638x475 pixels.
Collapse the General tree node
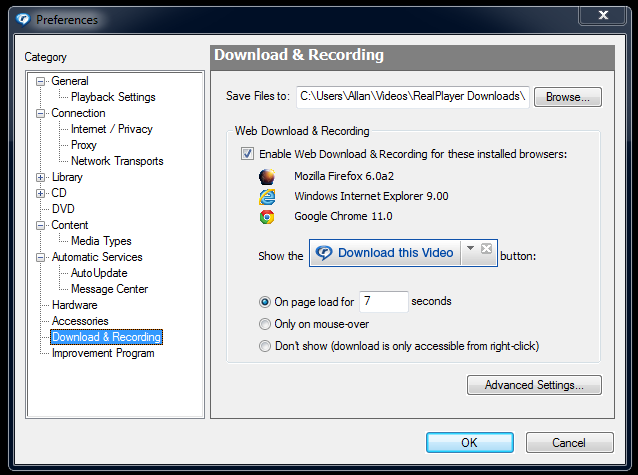(40, 81)
